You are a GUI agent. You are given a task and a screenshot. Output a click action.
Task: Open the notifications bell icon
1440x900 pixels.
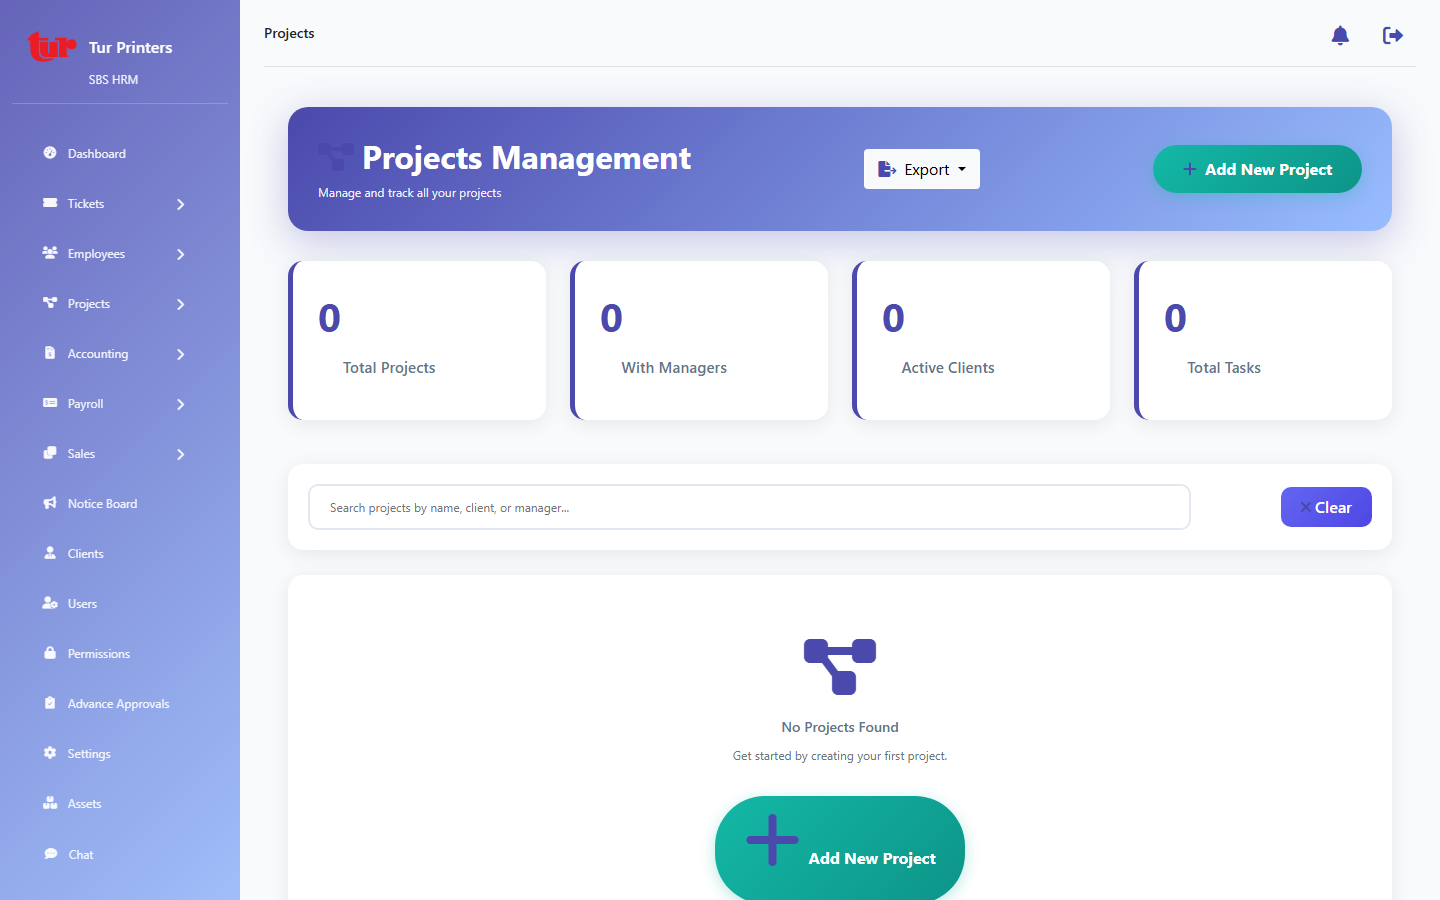[1340, 35]
